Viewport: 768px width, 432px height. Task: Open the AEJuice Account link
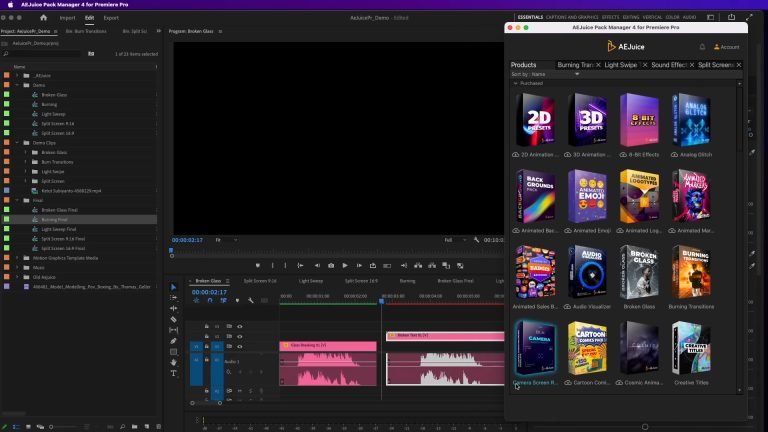pyautogui.click(x=727, y=46)
